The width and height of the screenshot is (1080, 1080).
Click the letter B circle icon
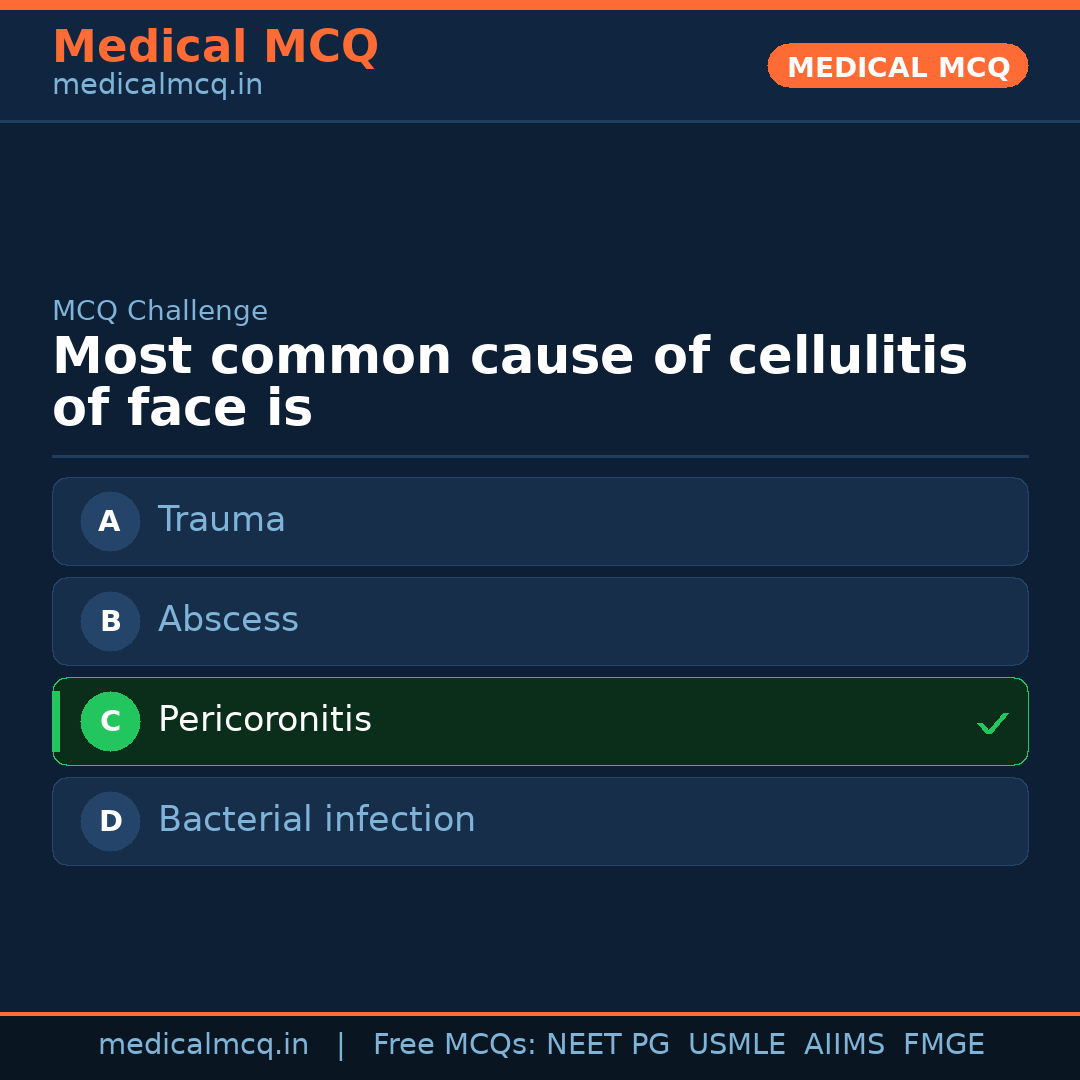pyautogui.click(x=110, y=621)
